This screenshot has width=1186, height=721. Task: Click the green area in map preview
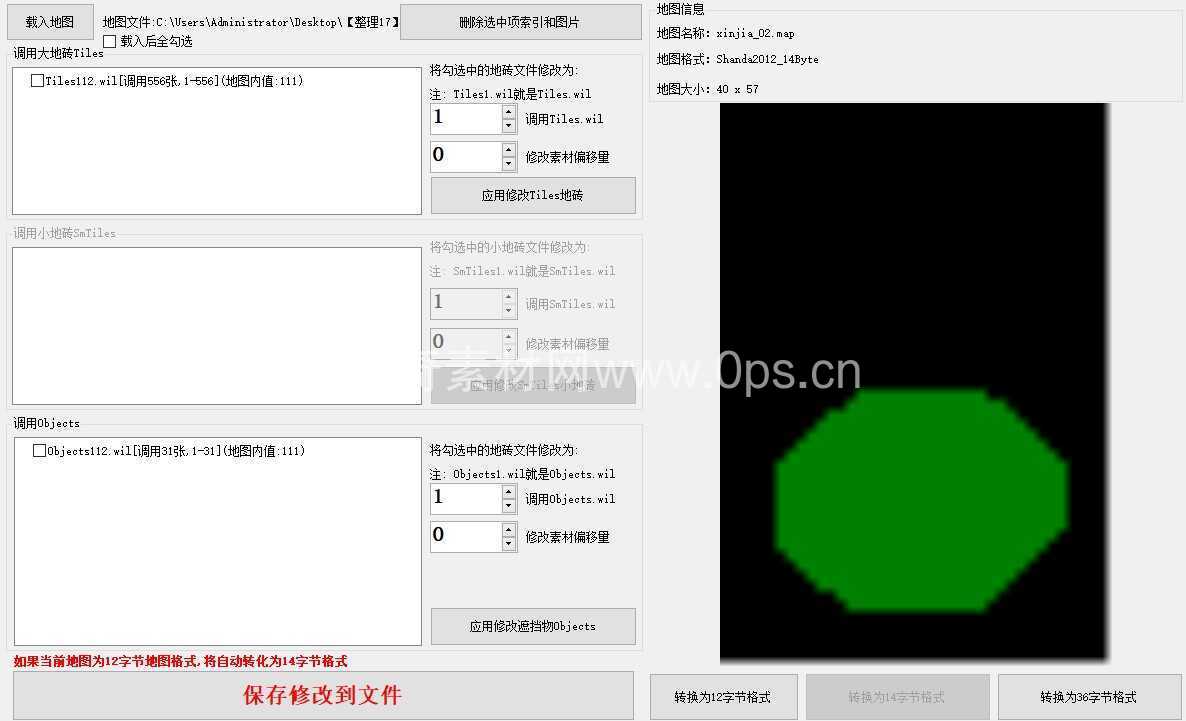(x=920, y=500)
